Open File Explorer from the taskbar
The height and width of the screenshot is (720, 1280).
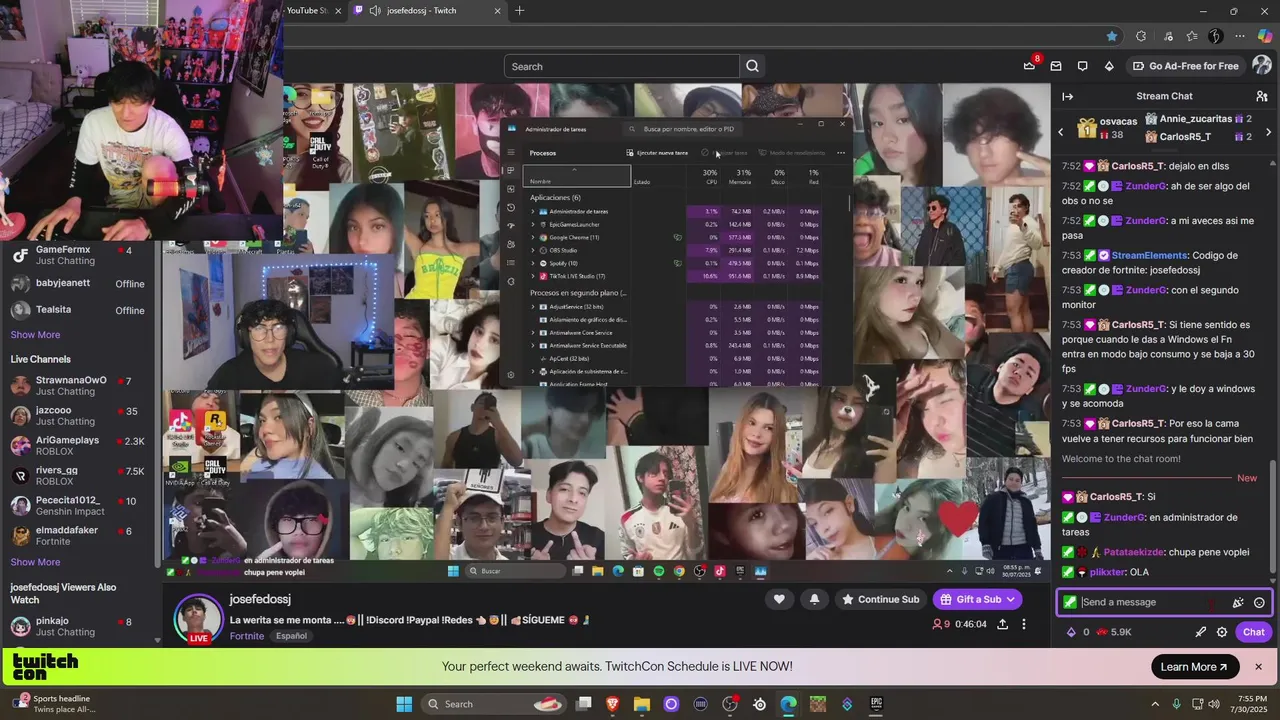tap(641, 704)
